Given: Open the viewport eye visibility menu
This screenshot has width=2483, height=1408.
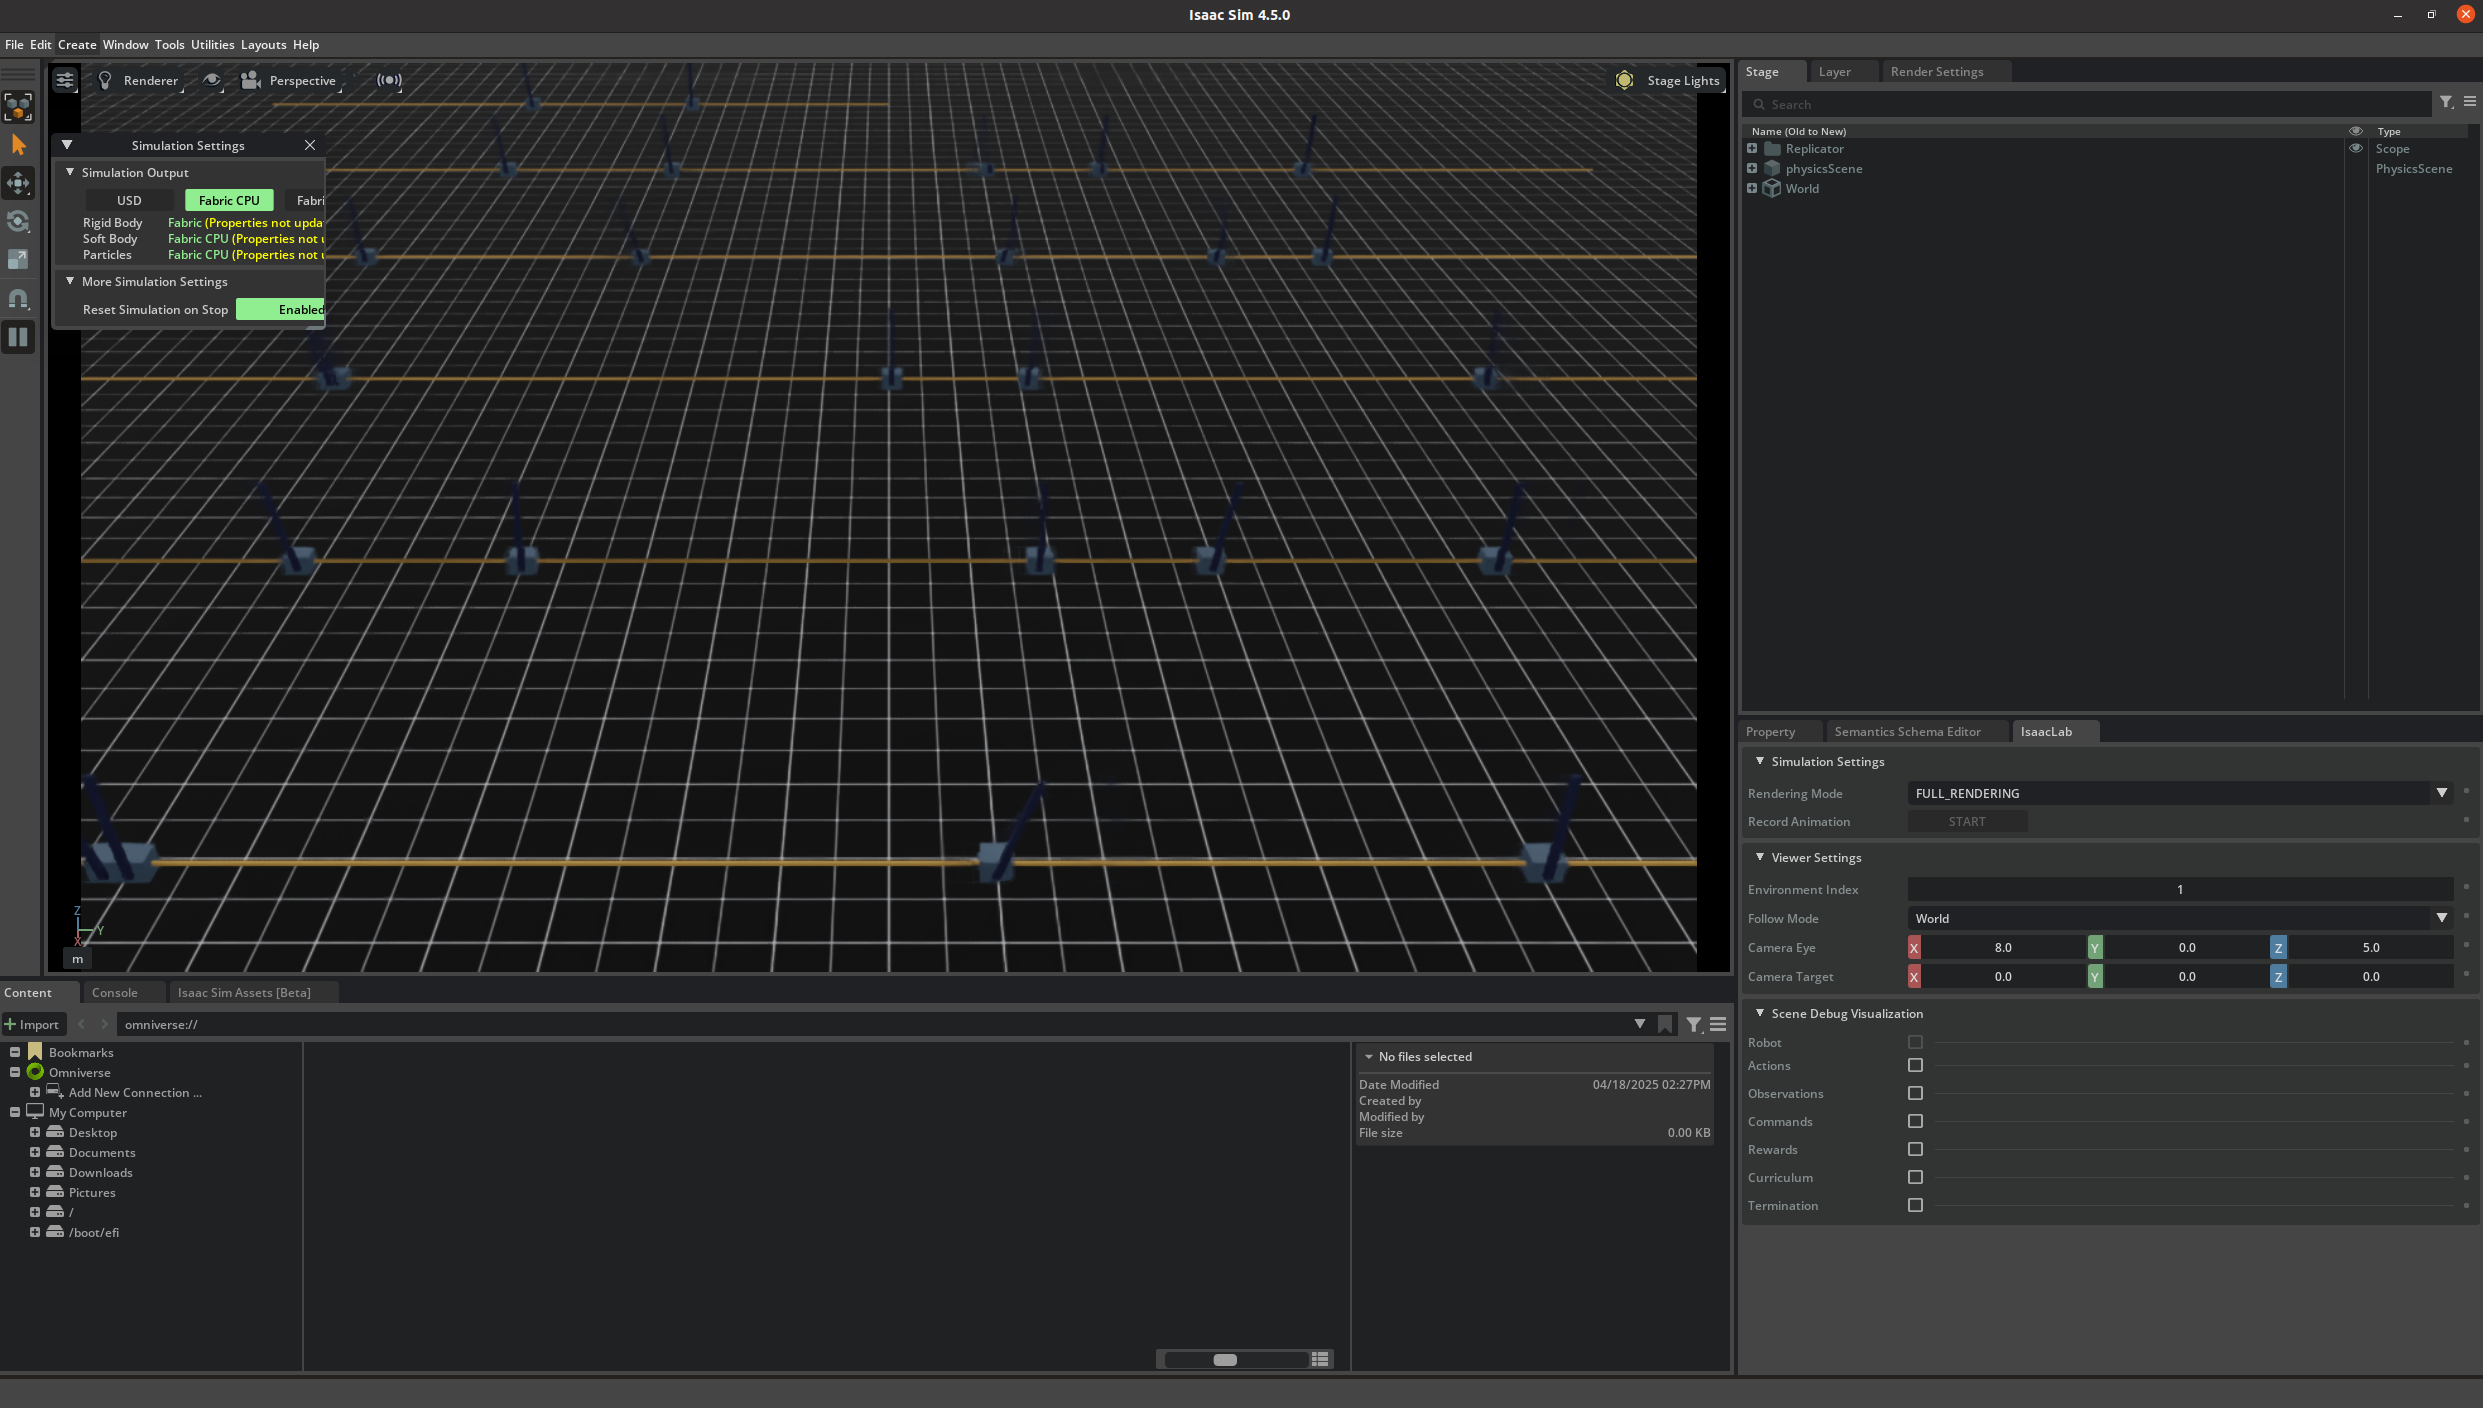Looking at the screenshot, I should point(212,81).
